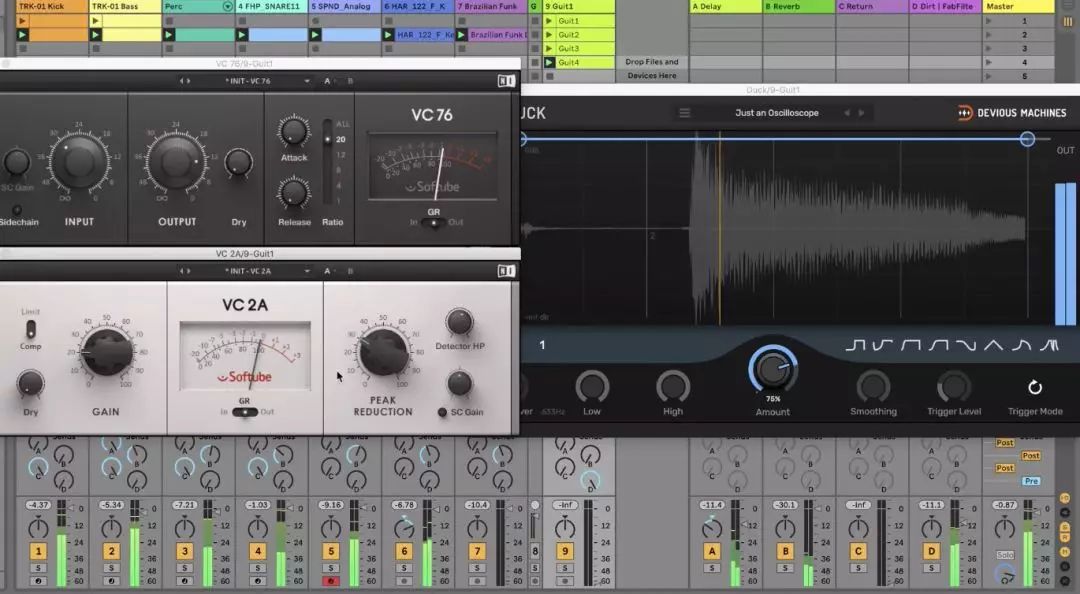1080x594 pixels.
Task: Launch scene 1 on the Master track
Action: (989, 21)
